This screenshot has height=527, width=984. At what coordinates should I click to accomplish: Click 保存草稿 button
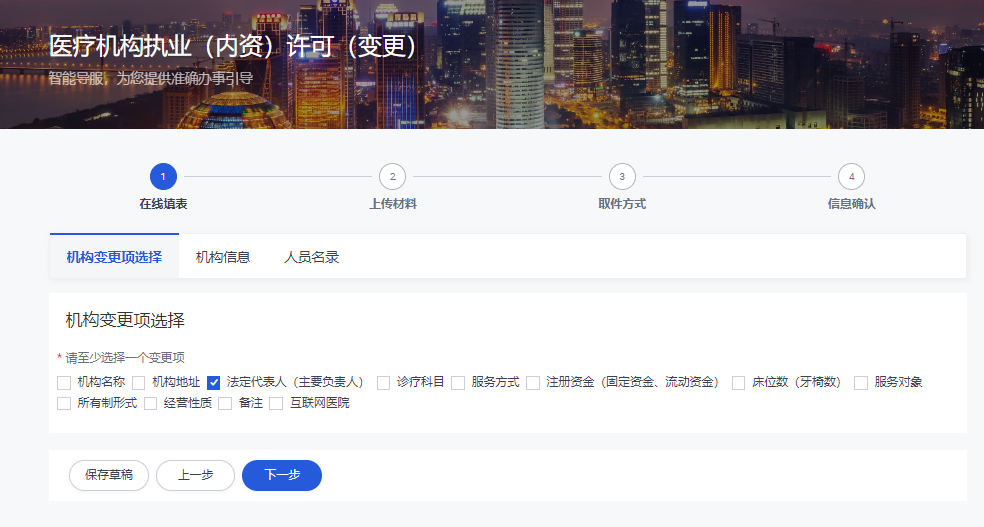coord(109,475)
